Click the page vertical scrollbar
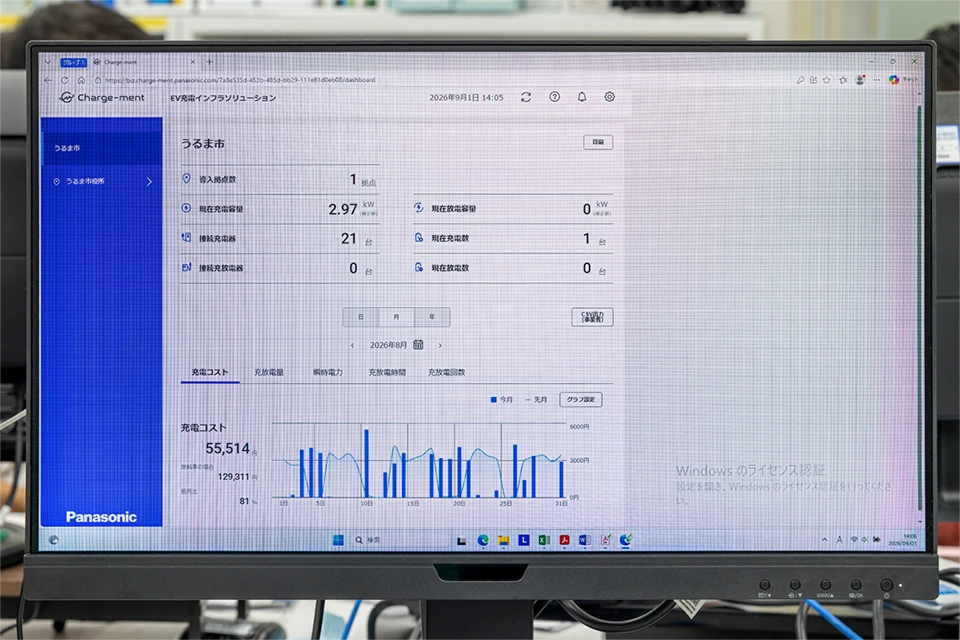960x640 pixels. click(920, 306)
